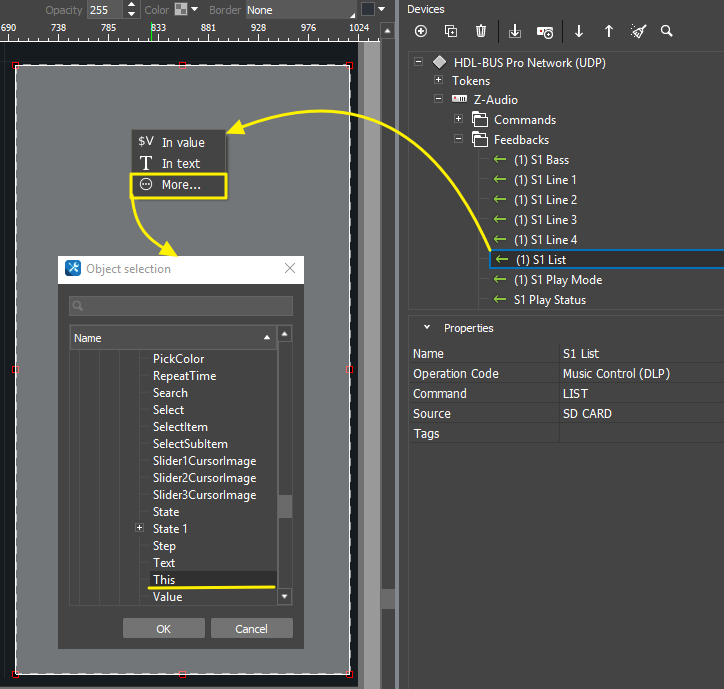Click the delete trash icon in Devices
This screenshot has height=689, width=724.
click(x=481, y=31)
